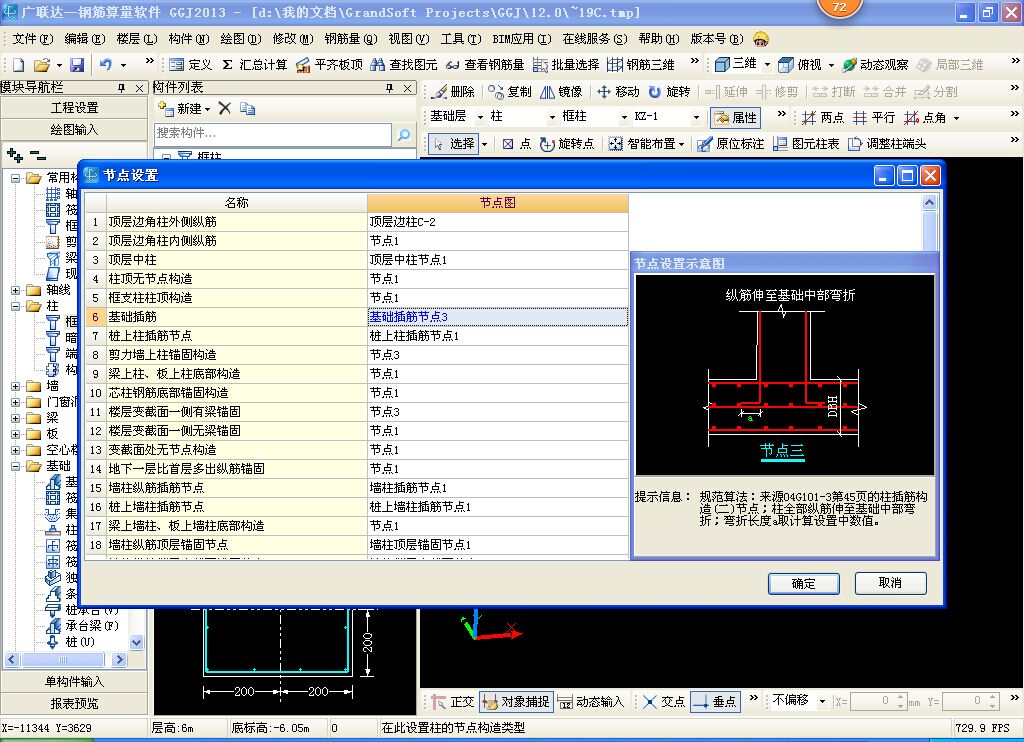Image resolution: width=1024 pixels, height=742 pixels.
Task: Click the 工程设置 project settings button
Action: tap(74, 108)
